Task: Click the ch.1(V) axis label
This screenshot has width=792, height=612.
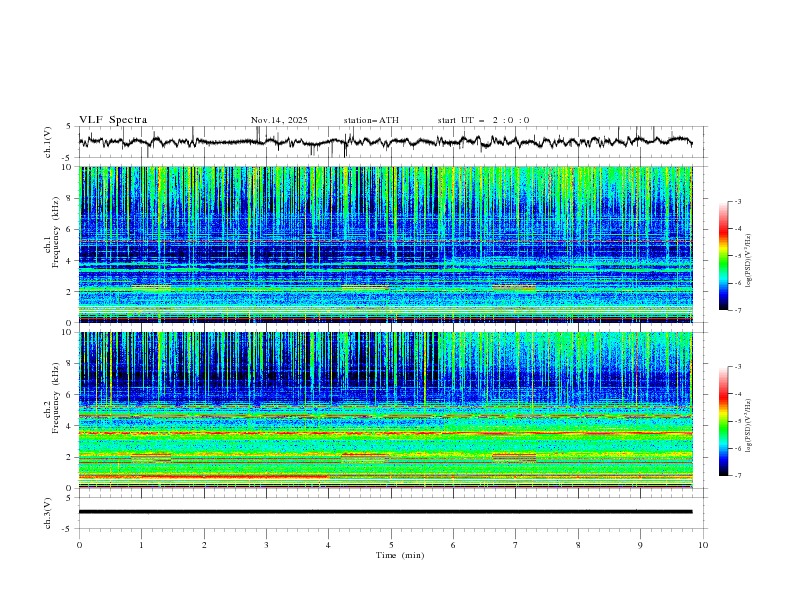Action: (x=48, y=142)
